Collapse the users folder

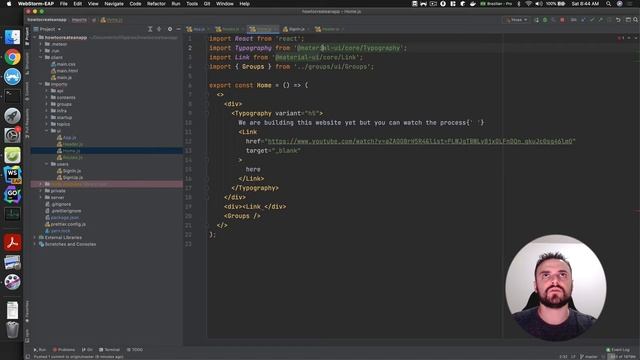[47, 164]
